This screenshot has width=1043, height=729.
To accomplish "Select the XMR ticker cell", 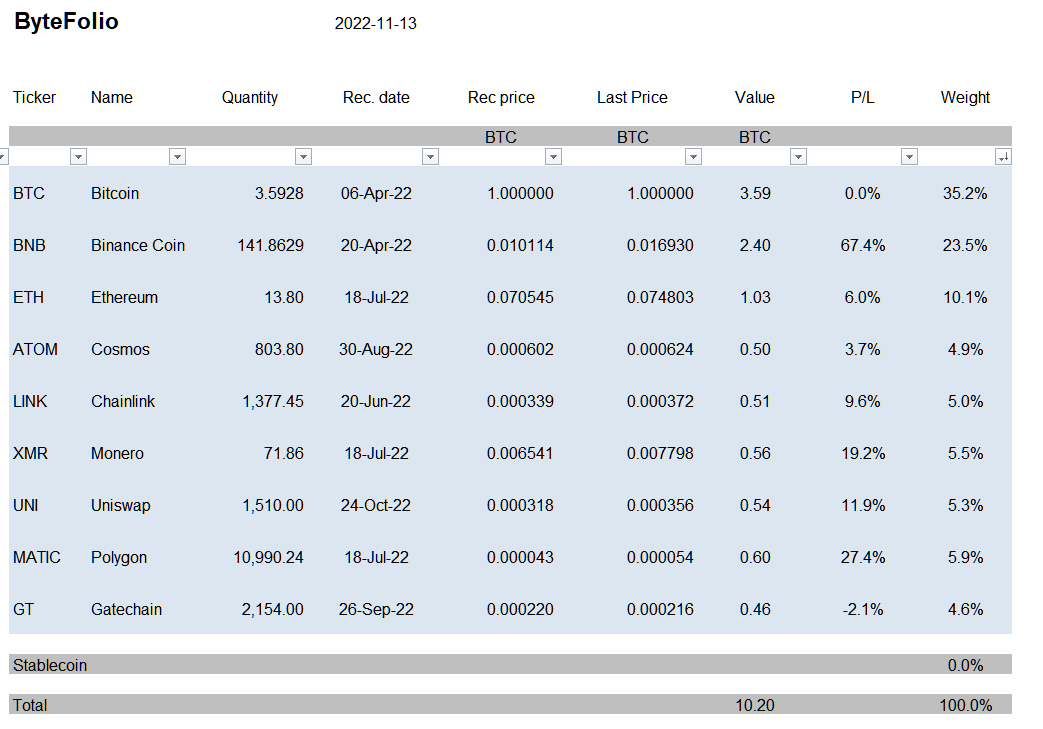I will coord(31,453).
